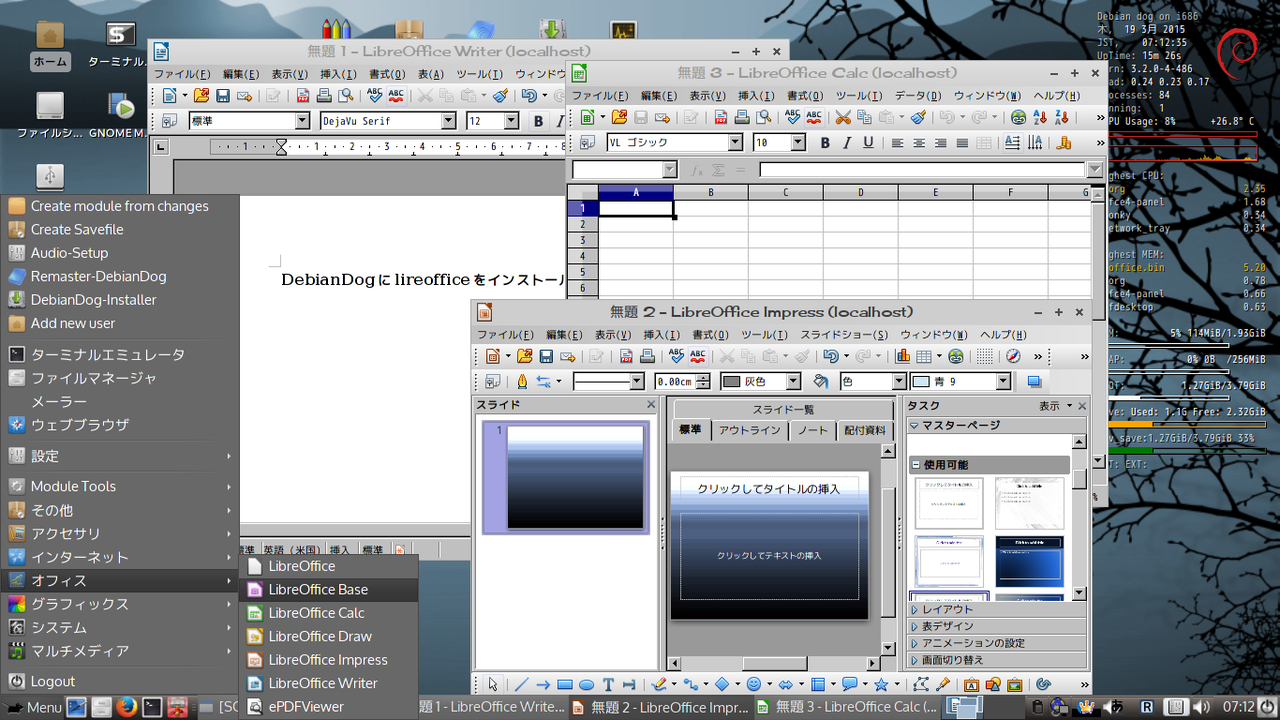Click Format paintbrush icon in Writer toolbar

(501, 96)
